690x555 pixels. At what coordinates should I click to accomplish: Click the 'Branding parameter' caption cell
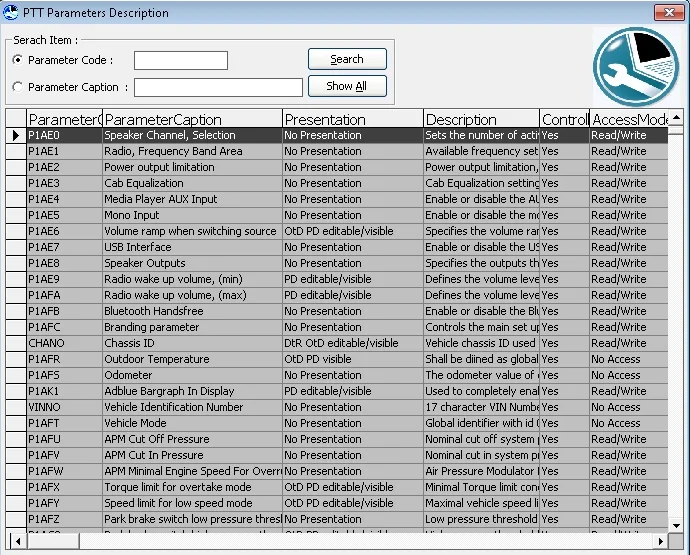point(192,327)
